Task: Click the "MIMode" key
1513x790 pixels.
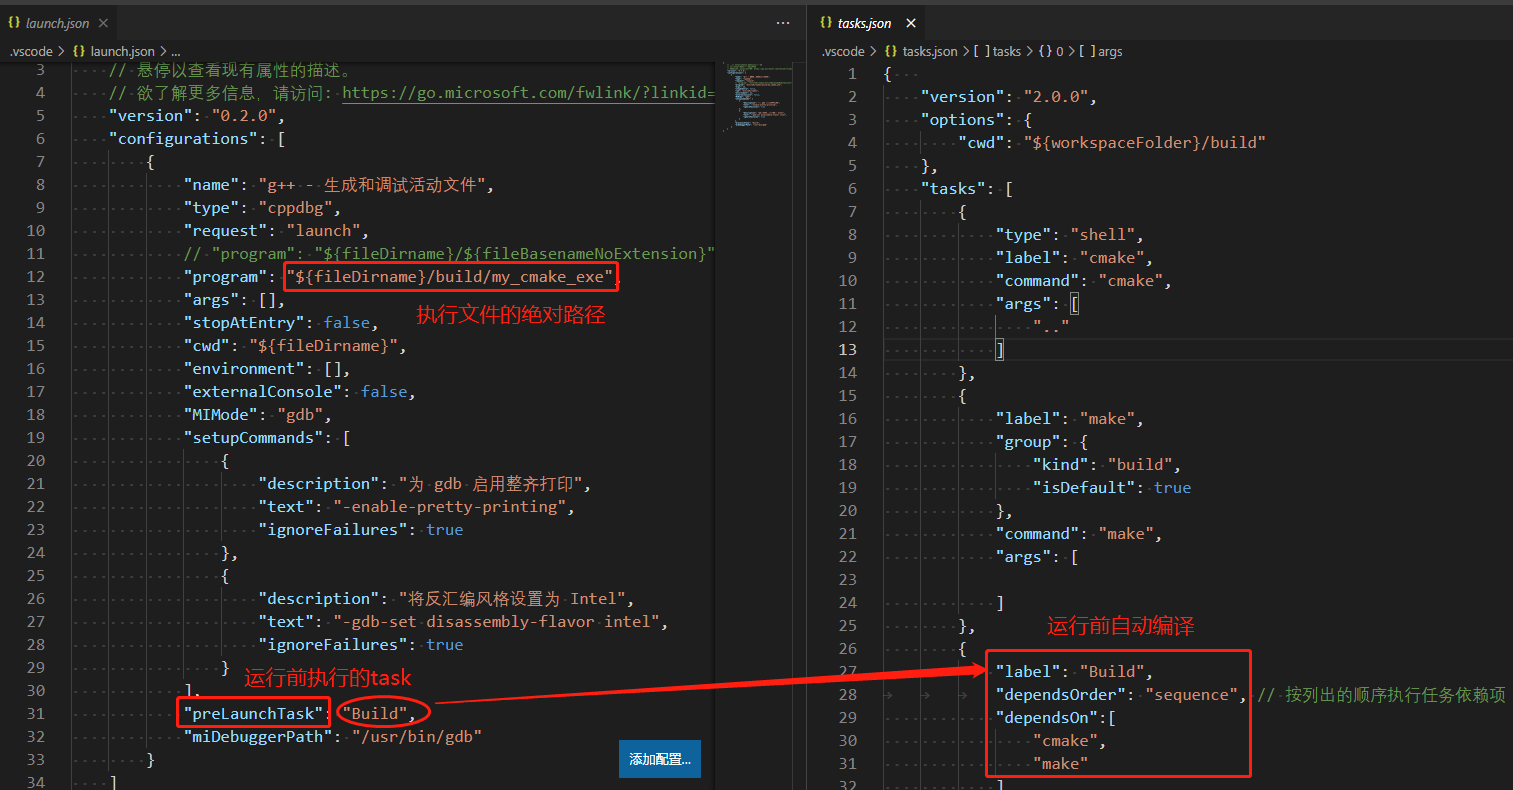Action: coord(221,414)
